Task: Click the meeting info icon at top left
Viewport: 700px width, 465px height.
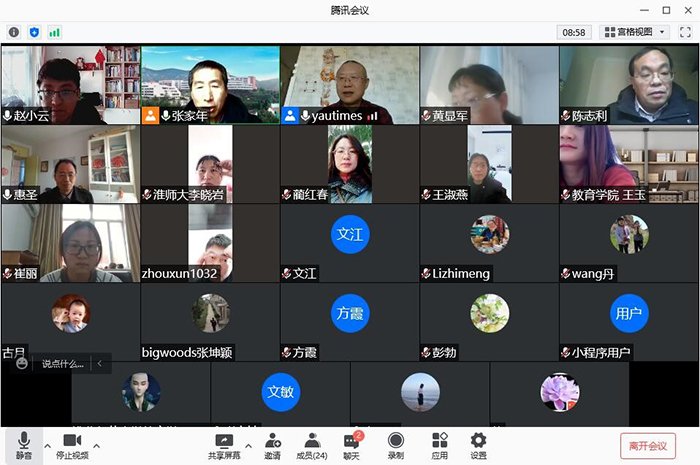Action: click(x=14, y=32)
